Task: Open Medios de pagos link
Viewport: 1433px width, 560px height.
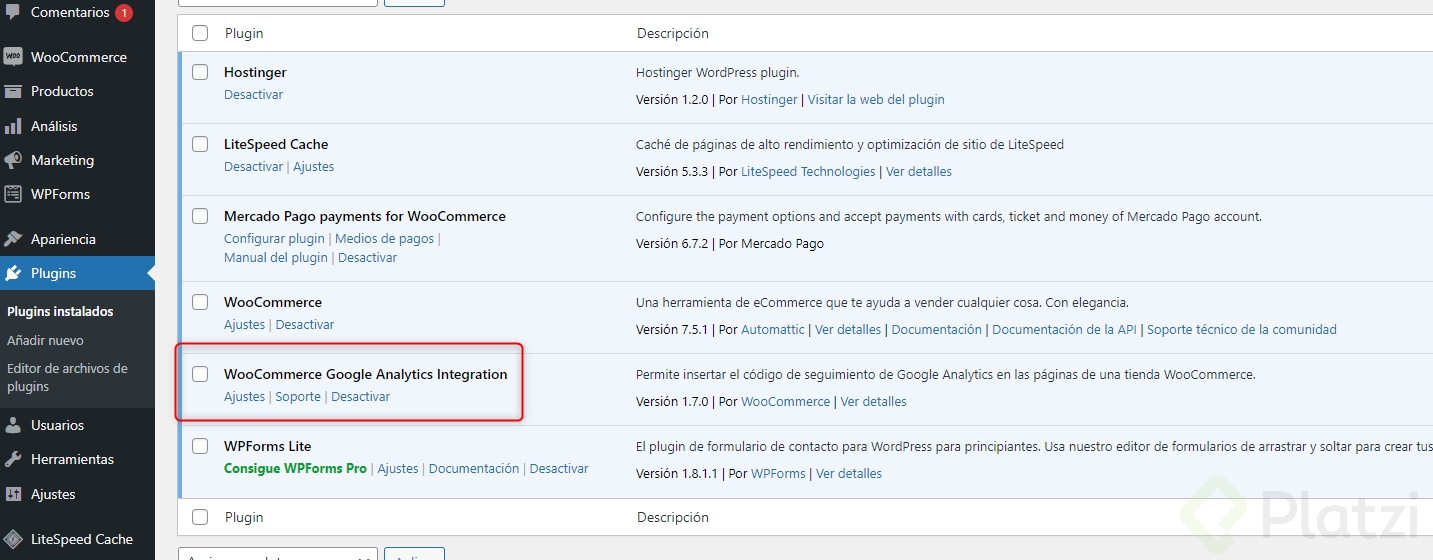Action: click(x=384, y=239)
